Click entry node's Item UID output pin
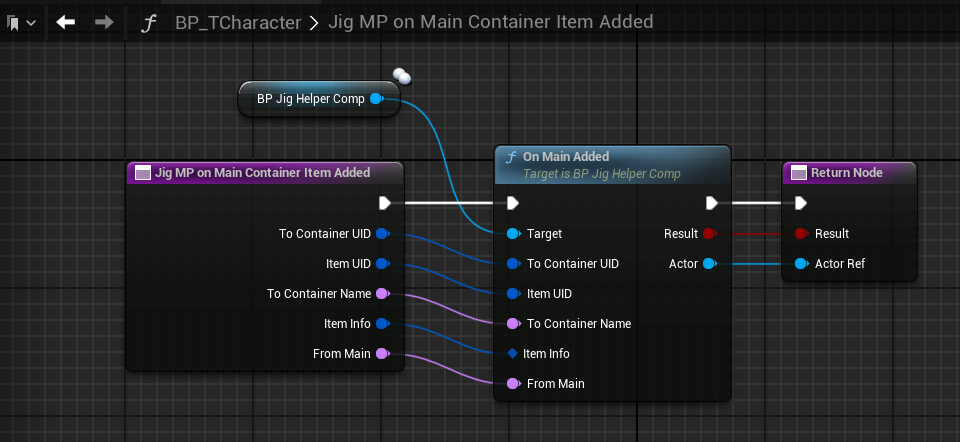This screenshot has width=960, height=442. tap(383, 263)
